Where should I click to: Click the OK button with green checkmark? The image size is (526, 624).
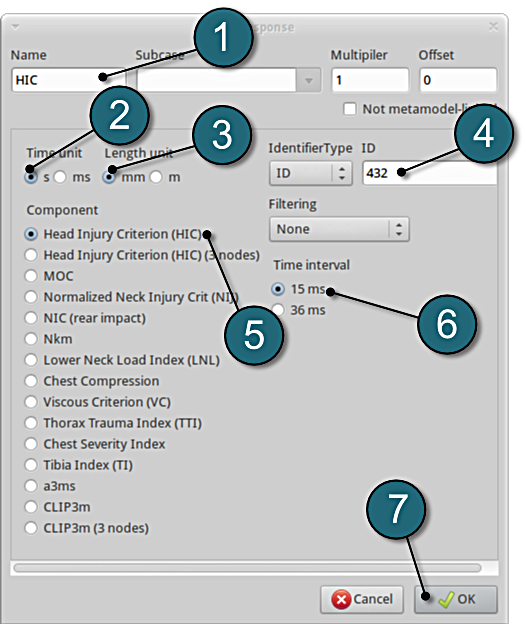coord(456,599)
